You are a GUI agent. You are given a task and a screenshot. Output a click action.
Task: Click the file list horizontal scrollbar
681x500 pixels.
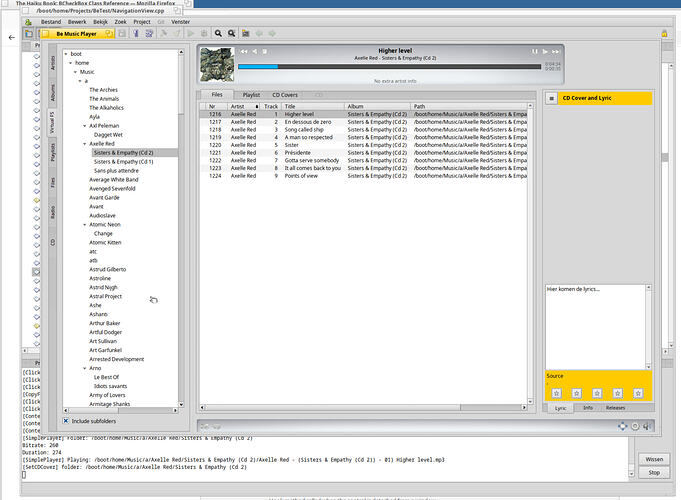click(363, 407)
